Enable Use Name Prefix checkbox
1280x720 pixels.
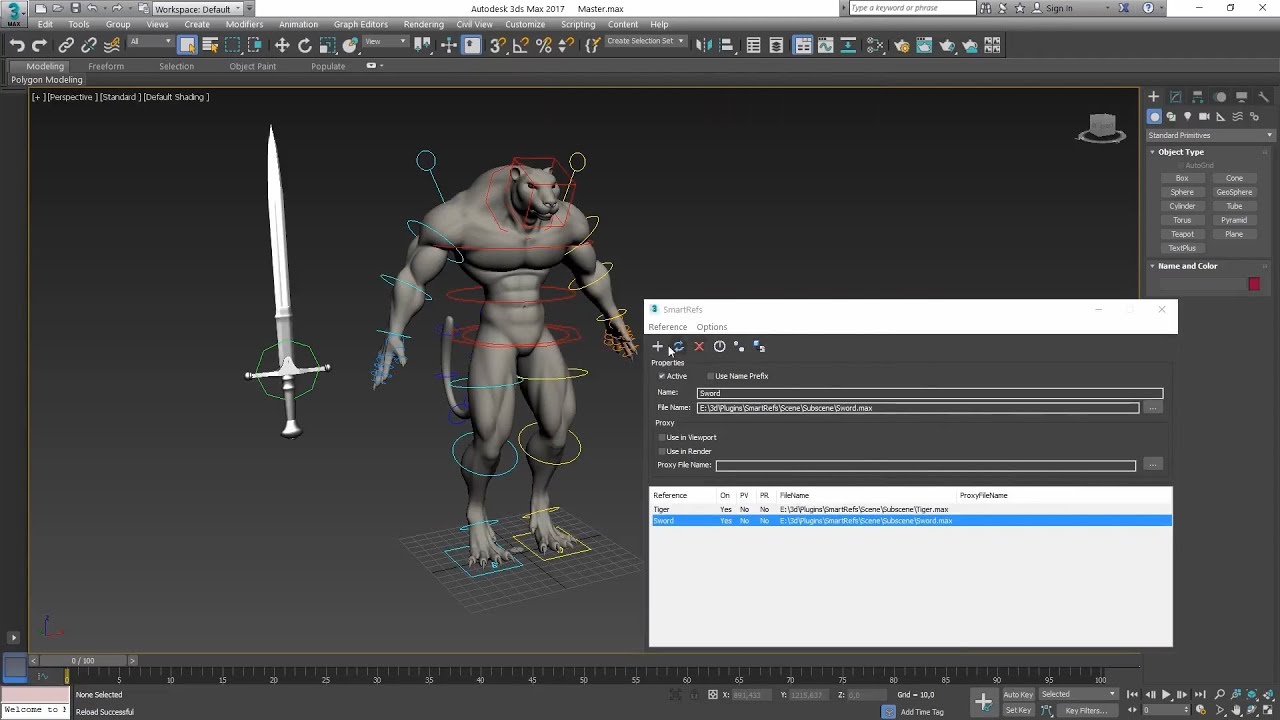coord(710,376)
